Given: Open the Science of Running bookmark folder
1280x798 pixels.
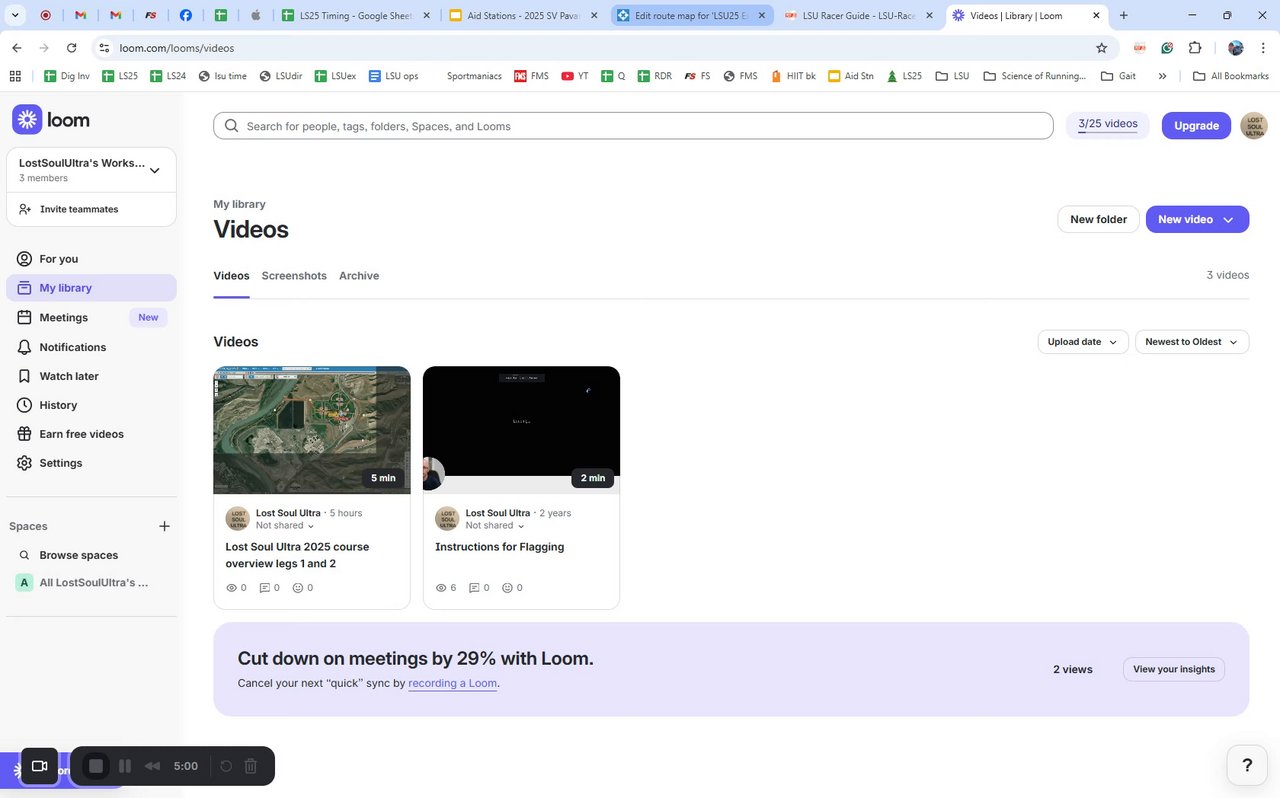Looking at the screenshot, I should pos(1035,76).
